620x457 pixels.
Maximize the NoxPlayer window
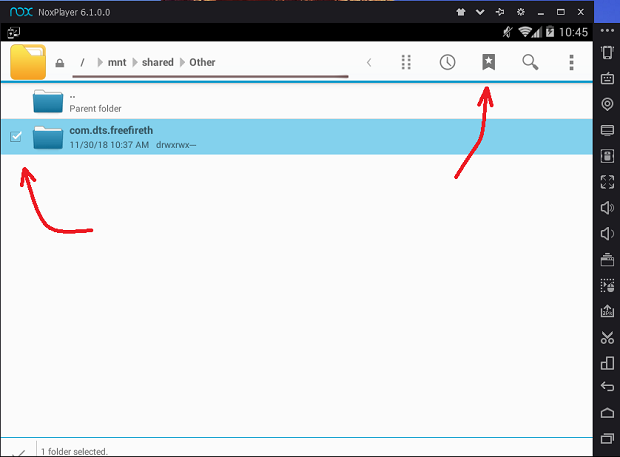click(561, 12)
